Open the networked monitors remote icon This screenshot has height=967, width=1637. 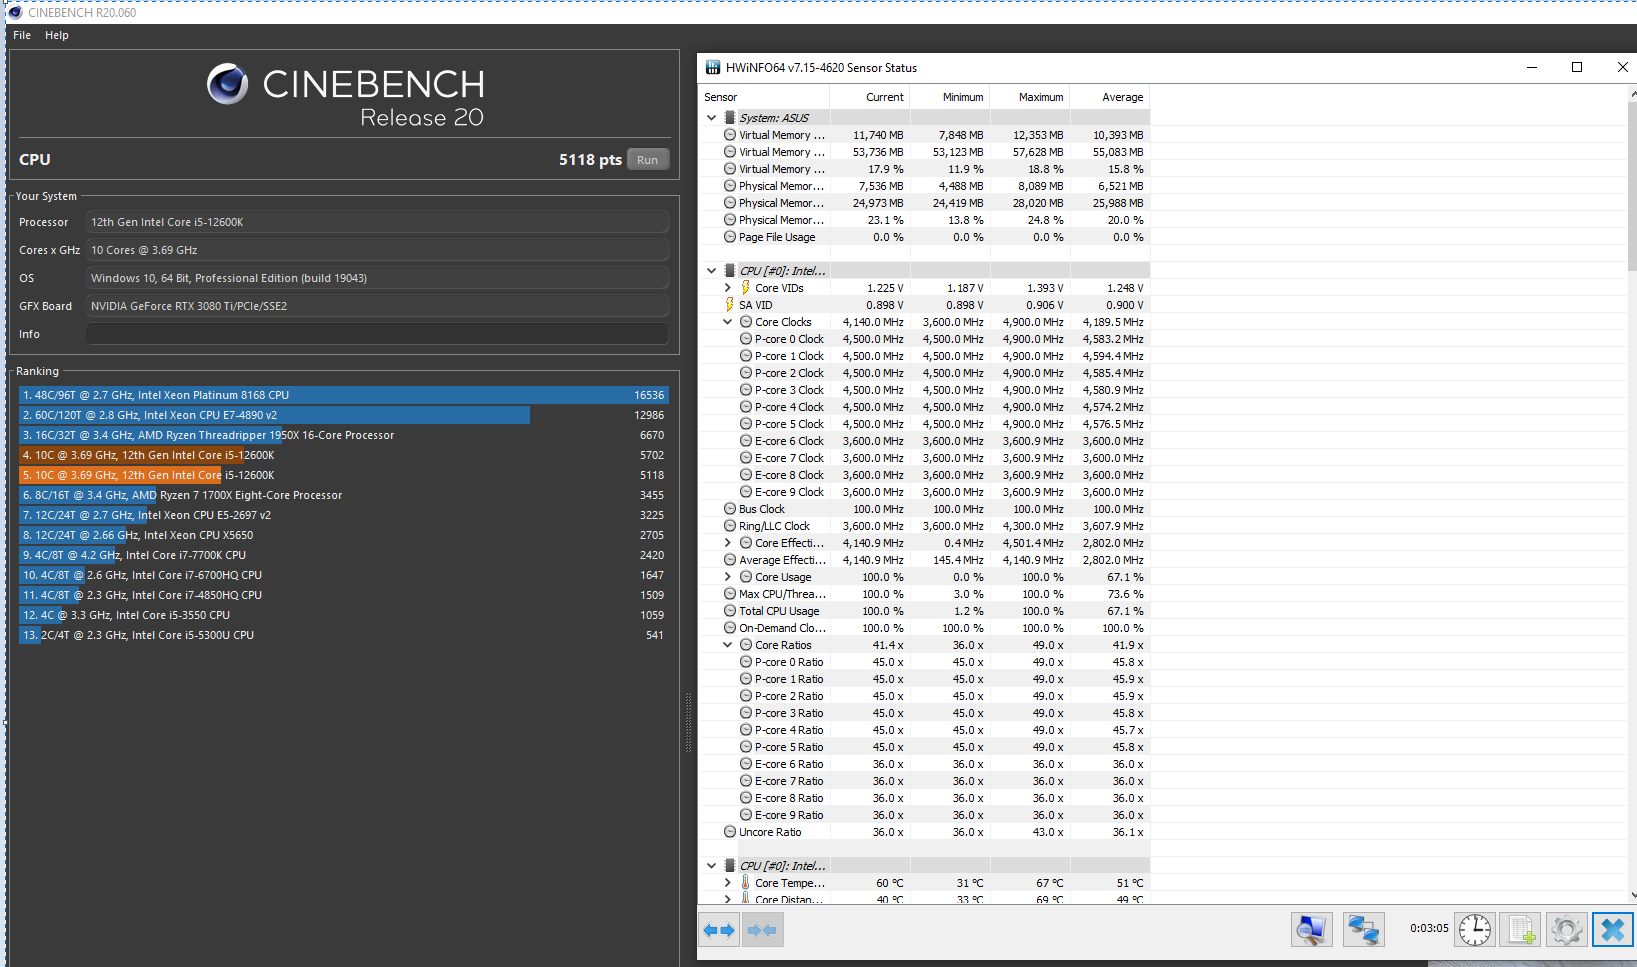coord(1362,930)
